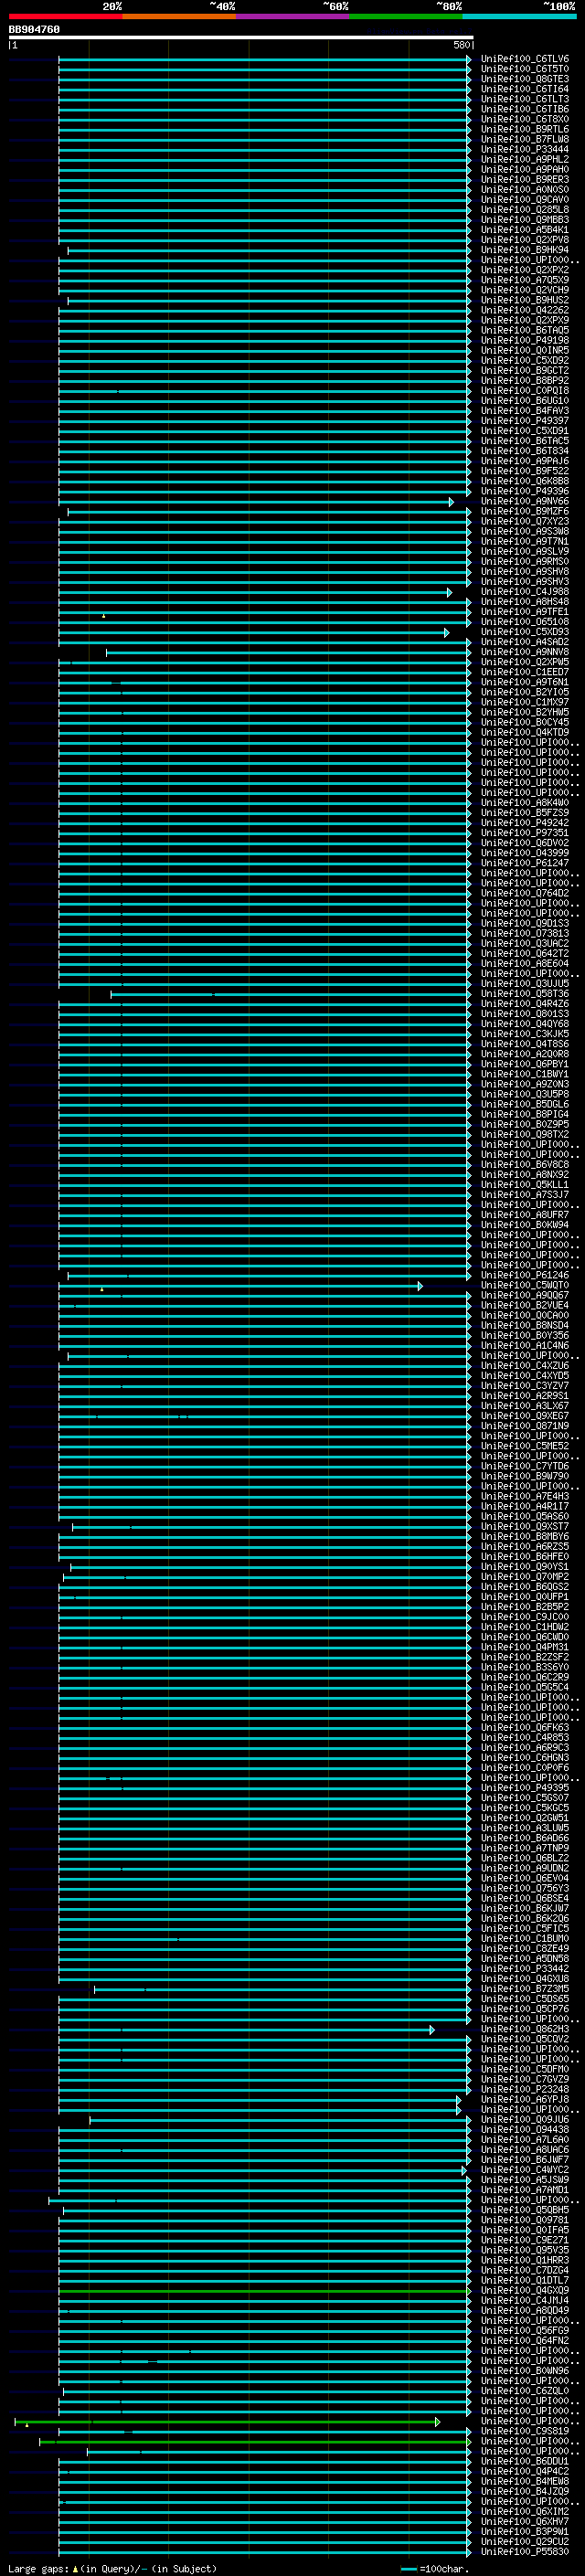The image size is (585, 2576).
Task: Open the UniRef100_A3LX67 entry
Action: [524, 1407]
